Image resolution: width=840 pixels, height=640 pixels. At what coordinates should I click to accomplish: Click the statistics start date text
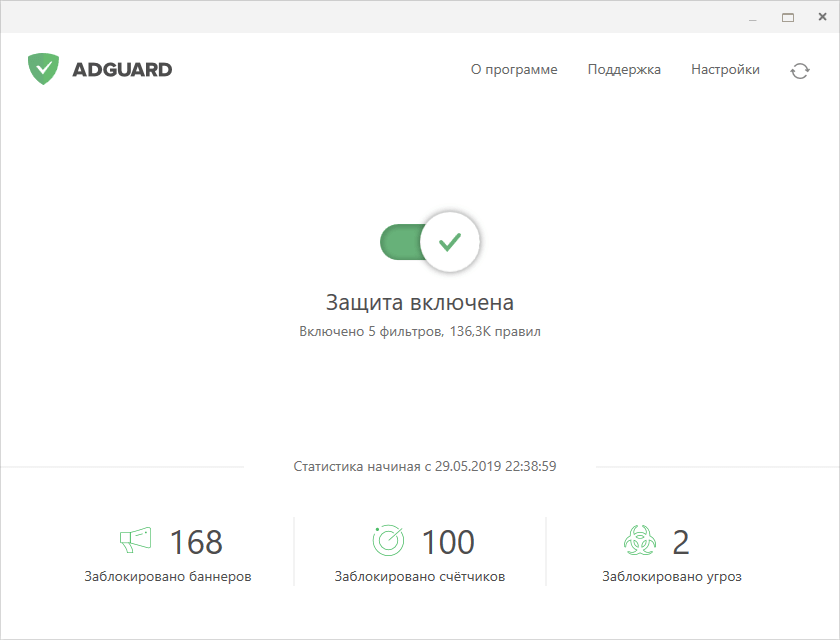[x=425, y=465]
